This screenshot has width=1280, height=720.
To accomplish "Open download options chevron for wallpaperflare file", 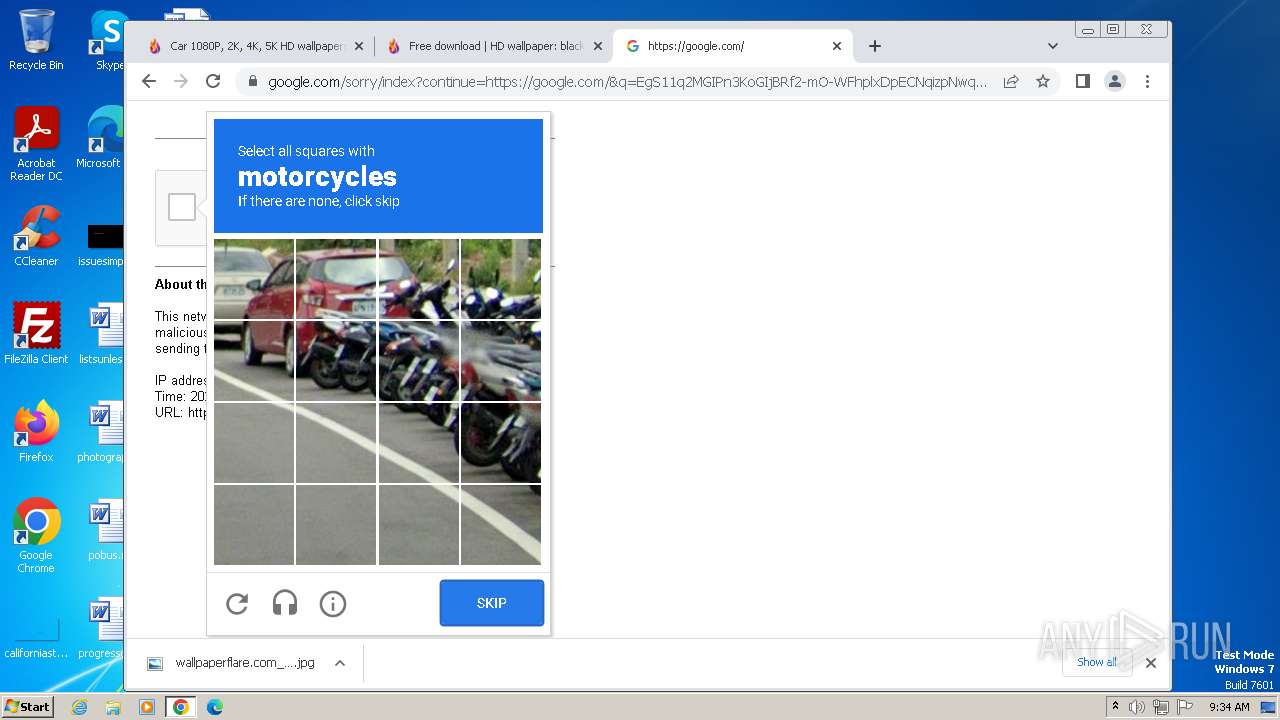I will [x=340, y=663].
